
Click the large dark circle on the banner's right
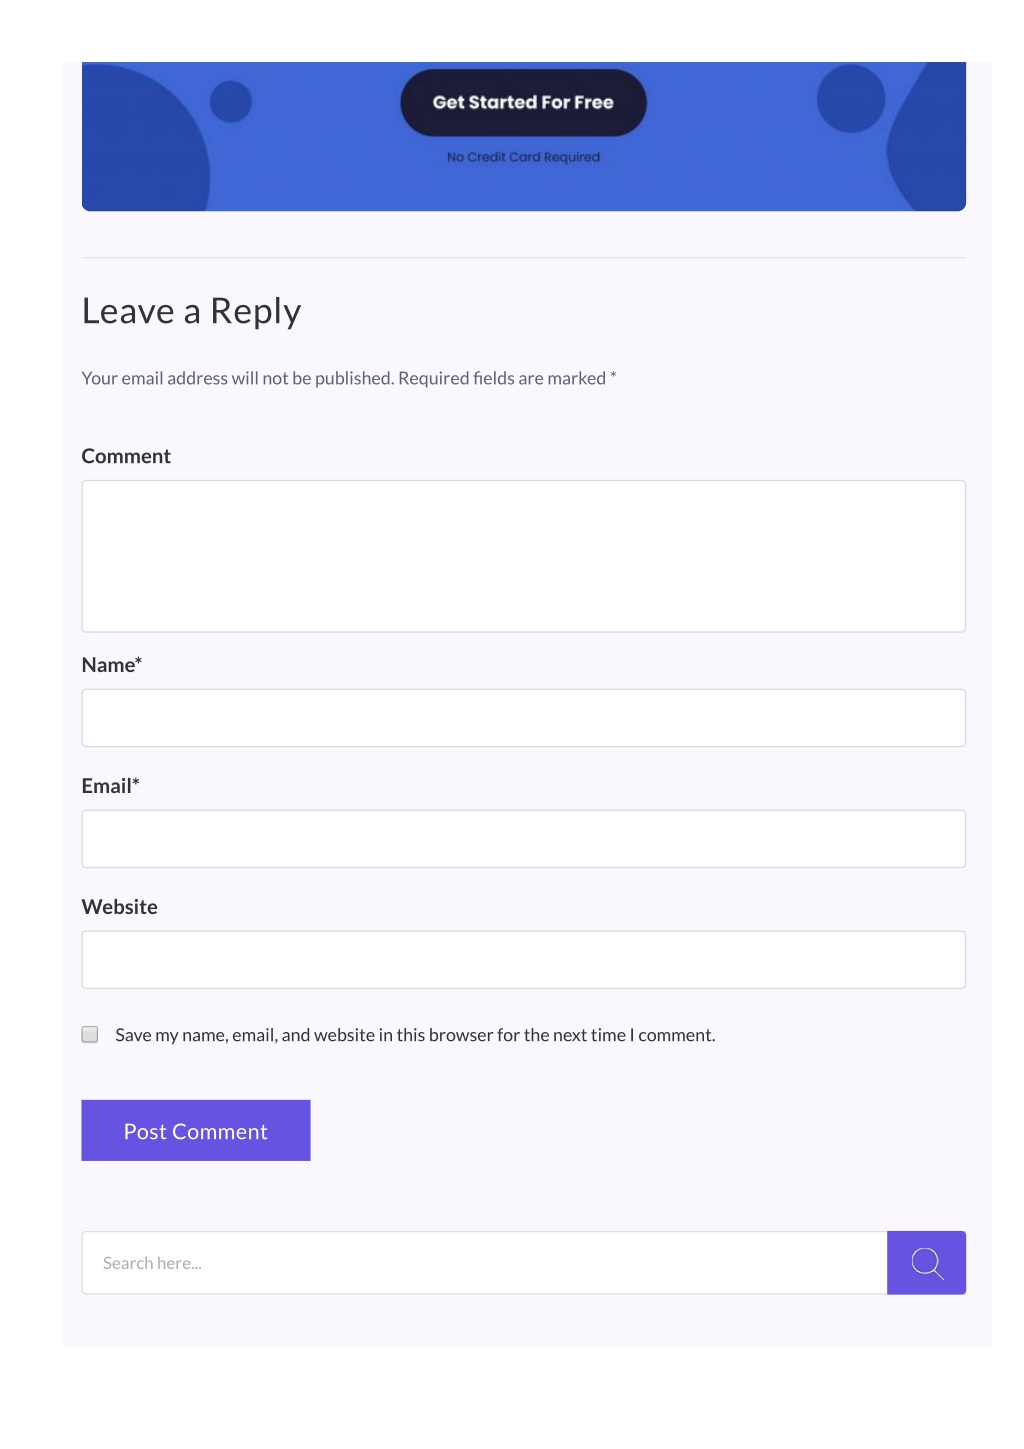851,98
